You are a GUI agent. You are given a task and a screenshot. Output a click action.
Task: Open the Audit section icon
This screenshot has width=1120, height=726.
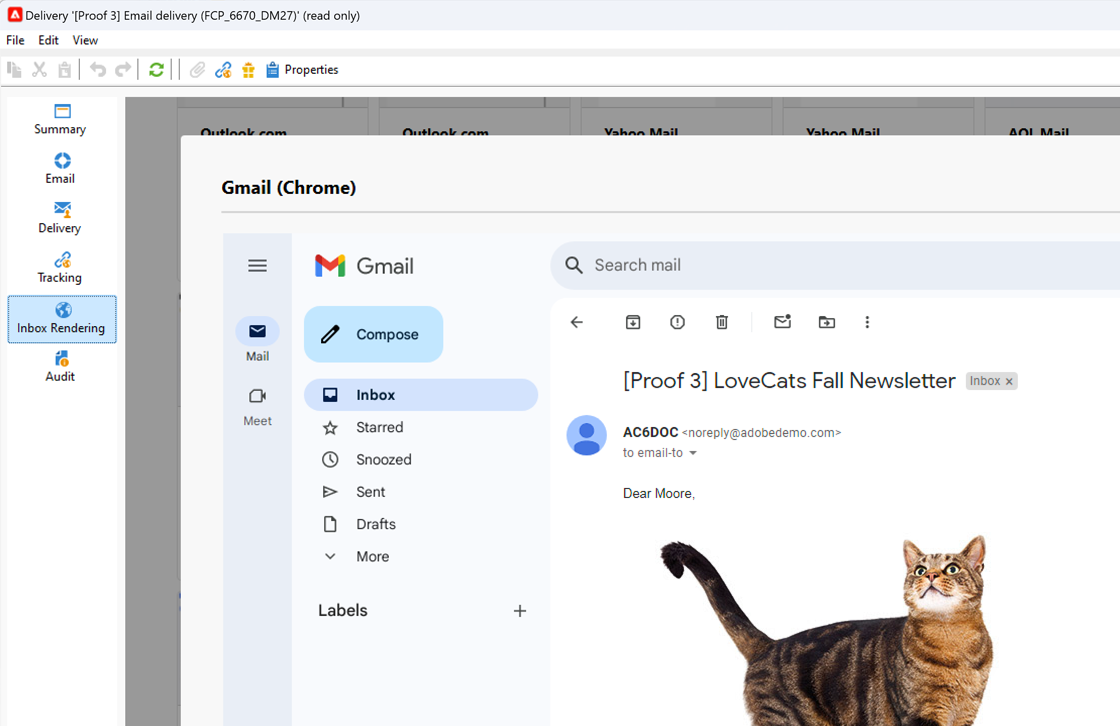tap(62, 358)
